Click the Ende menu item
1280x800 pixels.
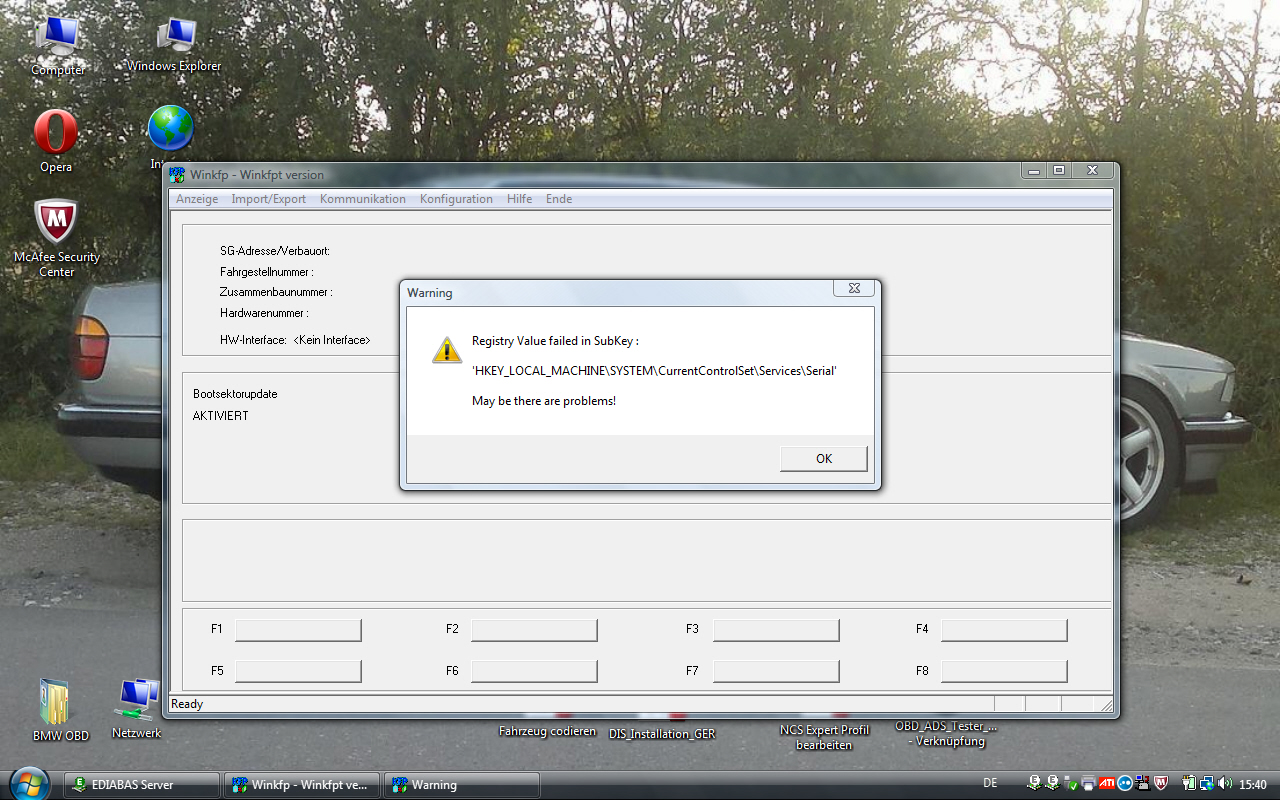click(x=559, y=199)
